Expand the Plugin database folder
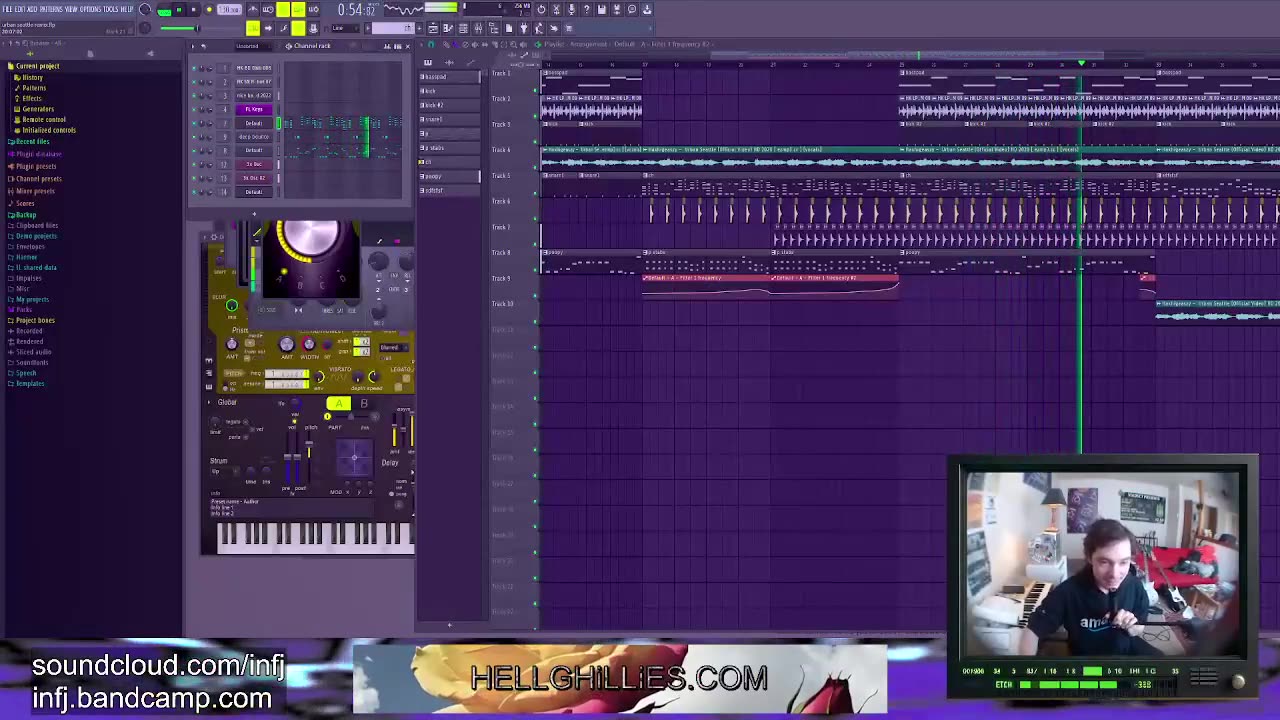Viewport: 1280px width, 720px height. (x=36, y=154)
